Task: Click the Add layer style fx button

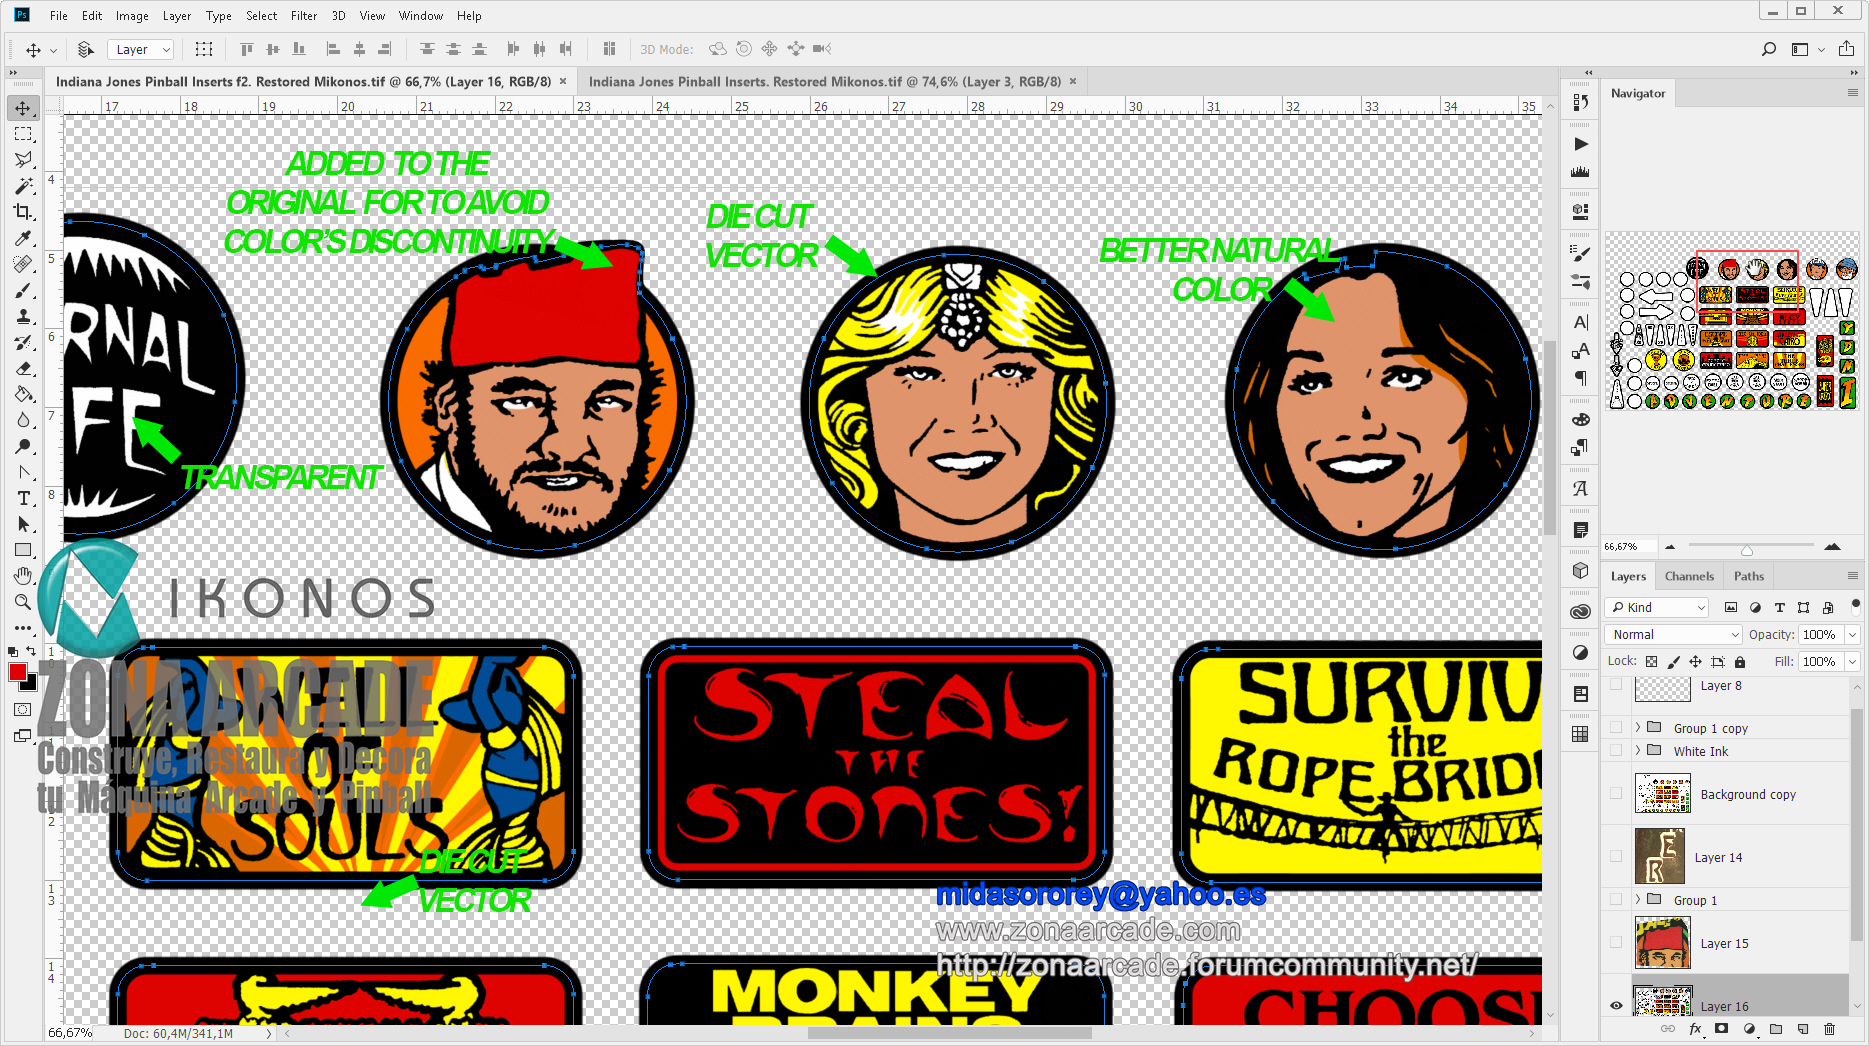Action: [x=1695, y=1029]
